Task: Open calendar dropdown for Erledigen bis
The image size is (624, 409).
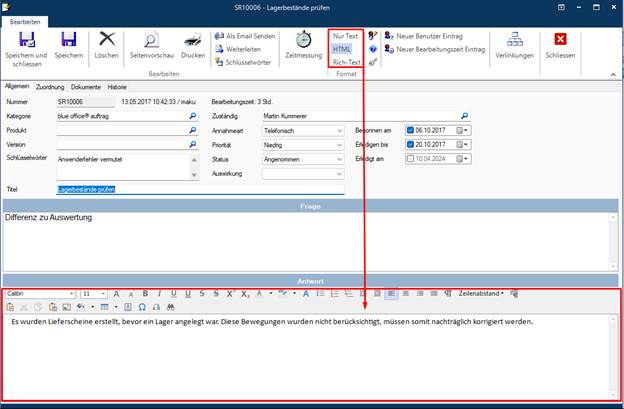Action: click(x=462, y=144)
